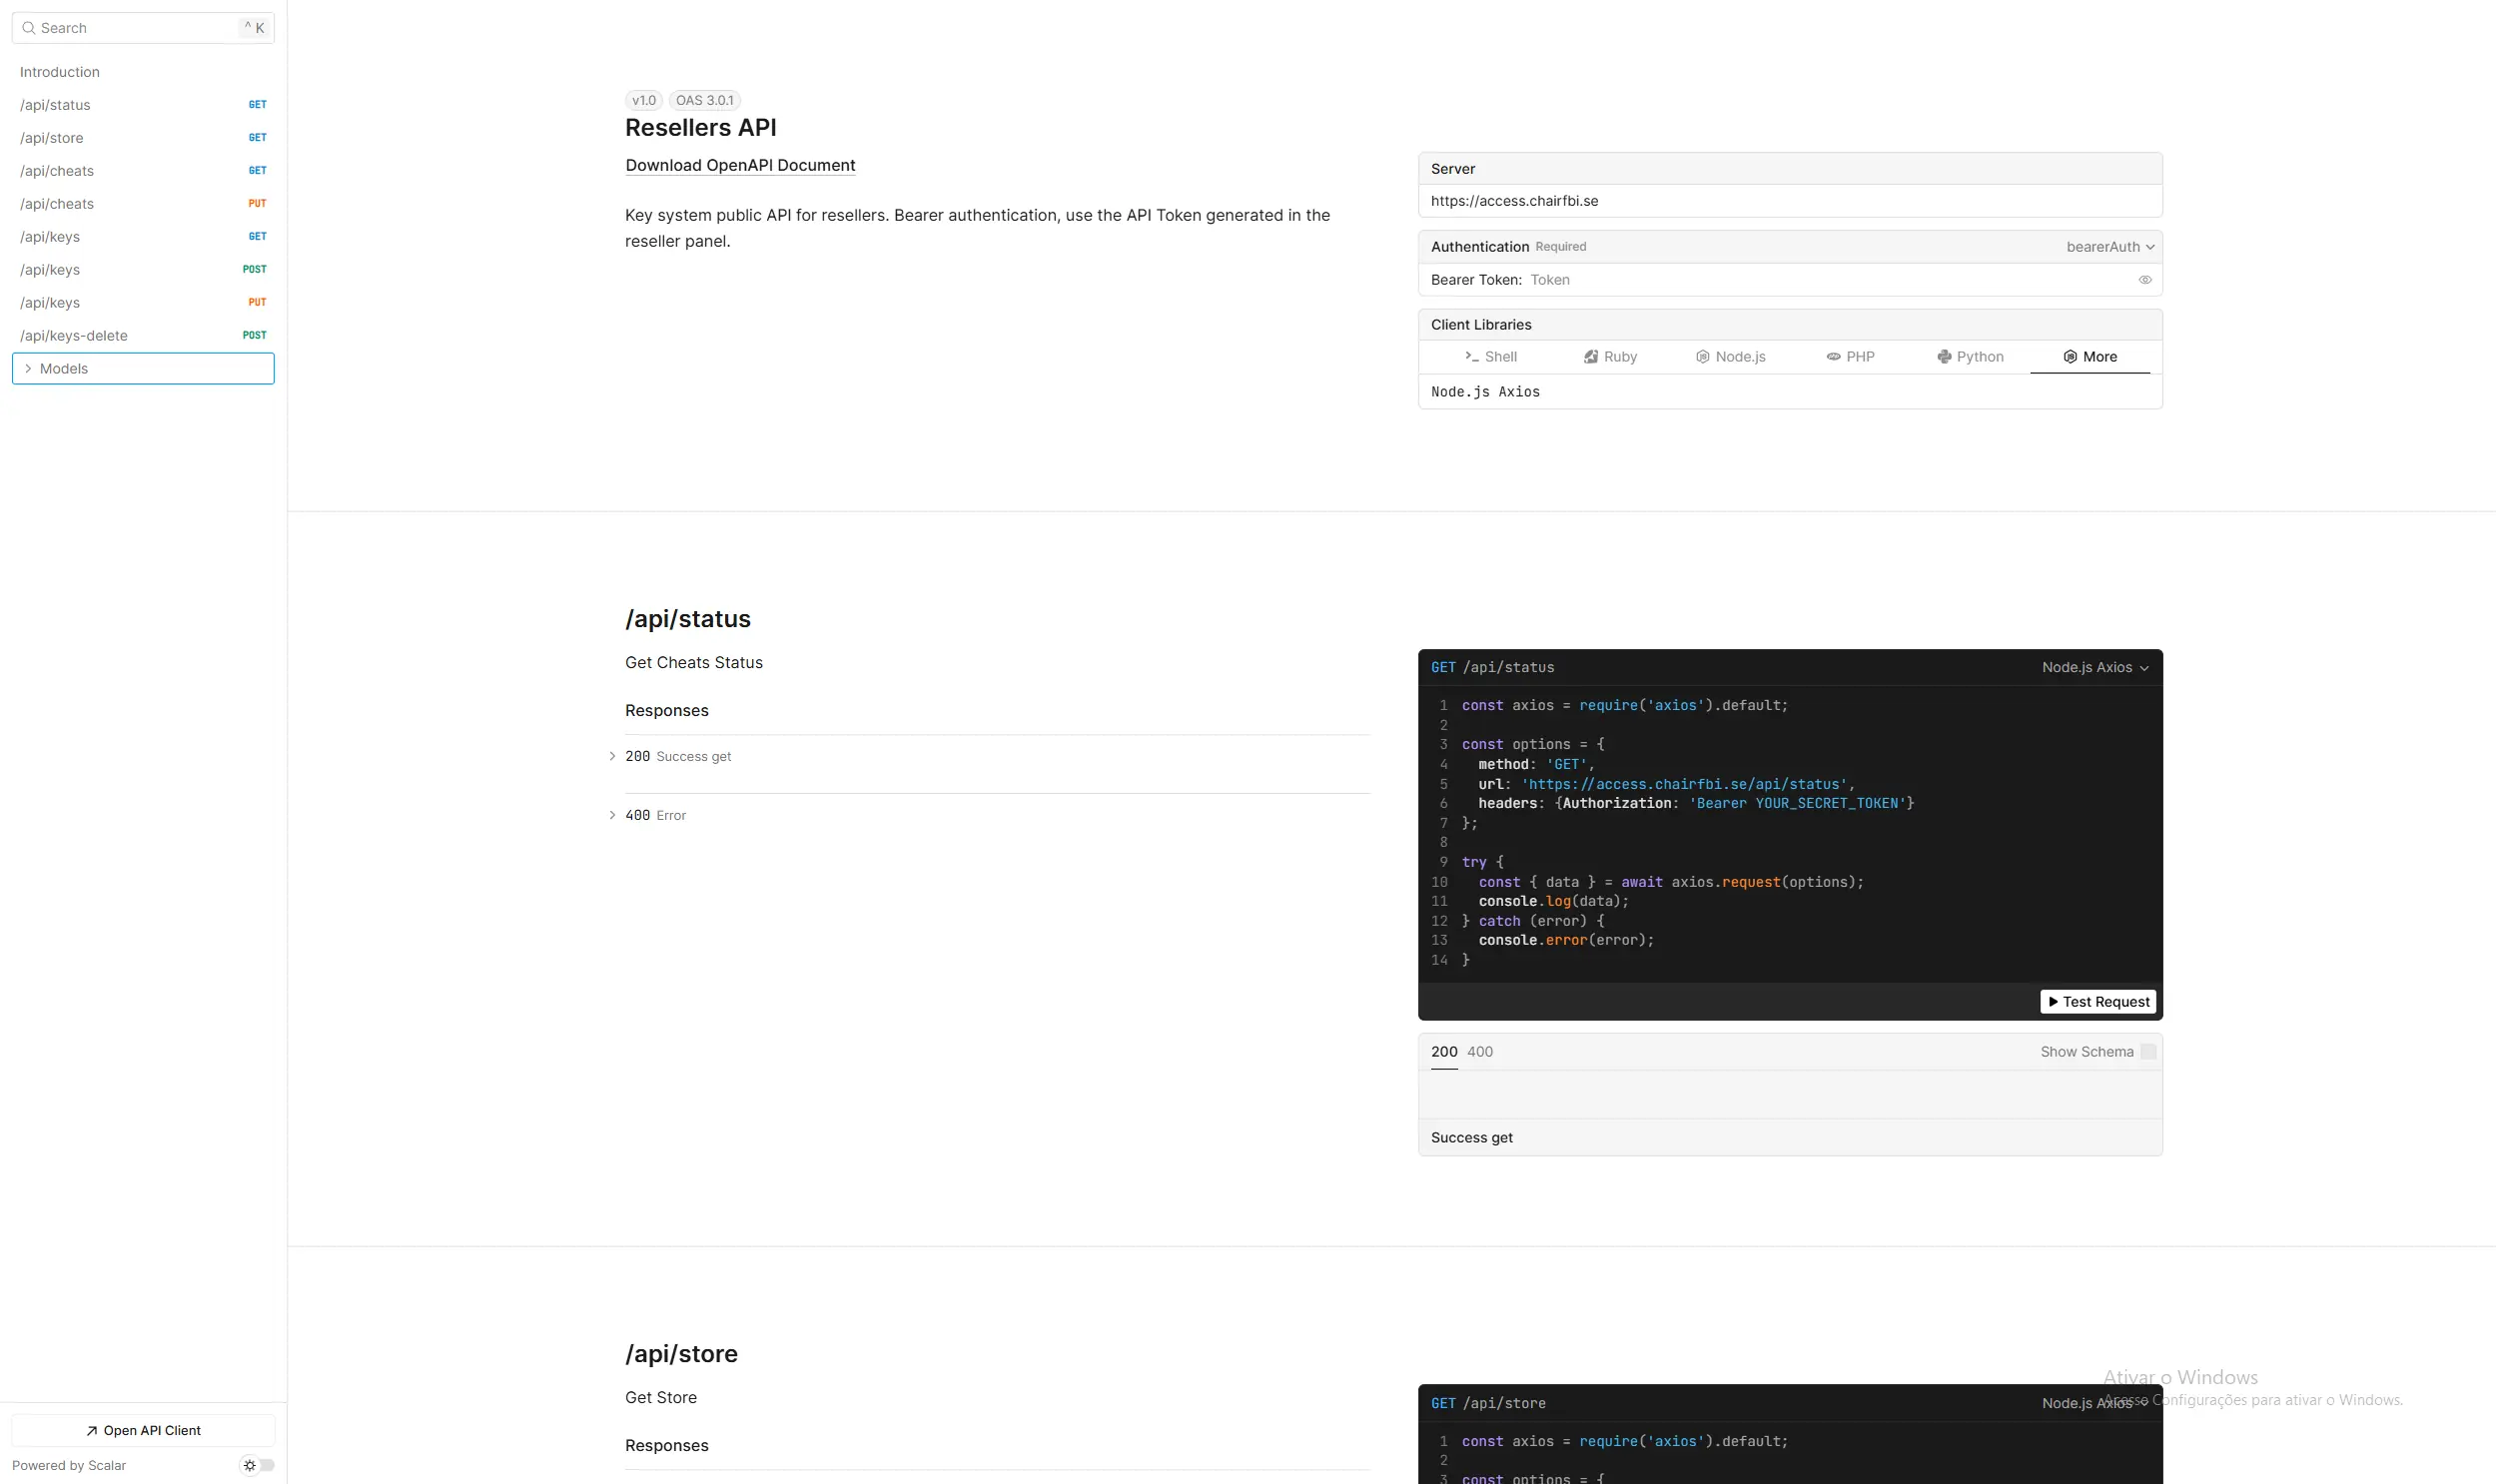Reveal the Bearer Token with the eye icon
The height and width of the screenshot is (1484, 2496).
[x=2145, y=280]
